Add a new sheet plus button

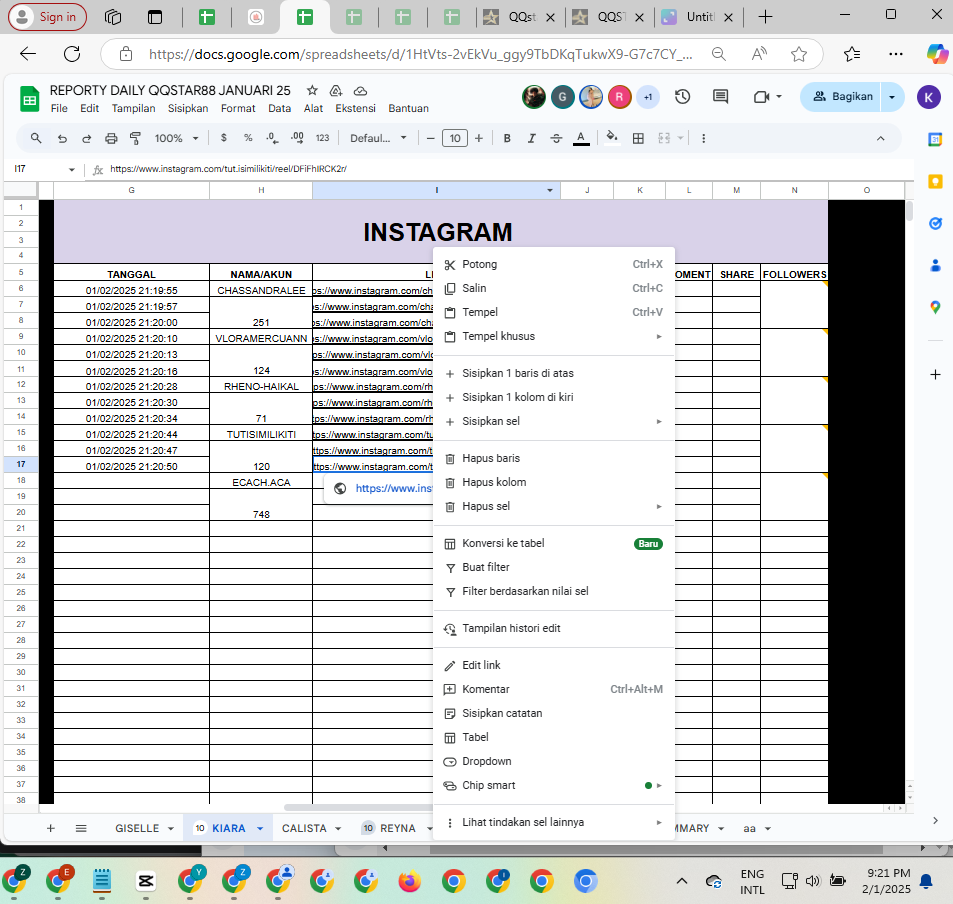[x=51, y=828]
